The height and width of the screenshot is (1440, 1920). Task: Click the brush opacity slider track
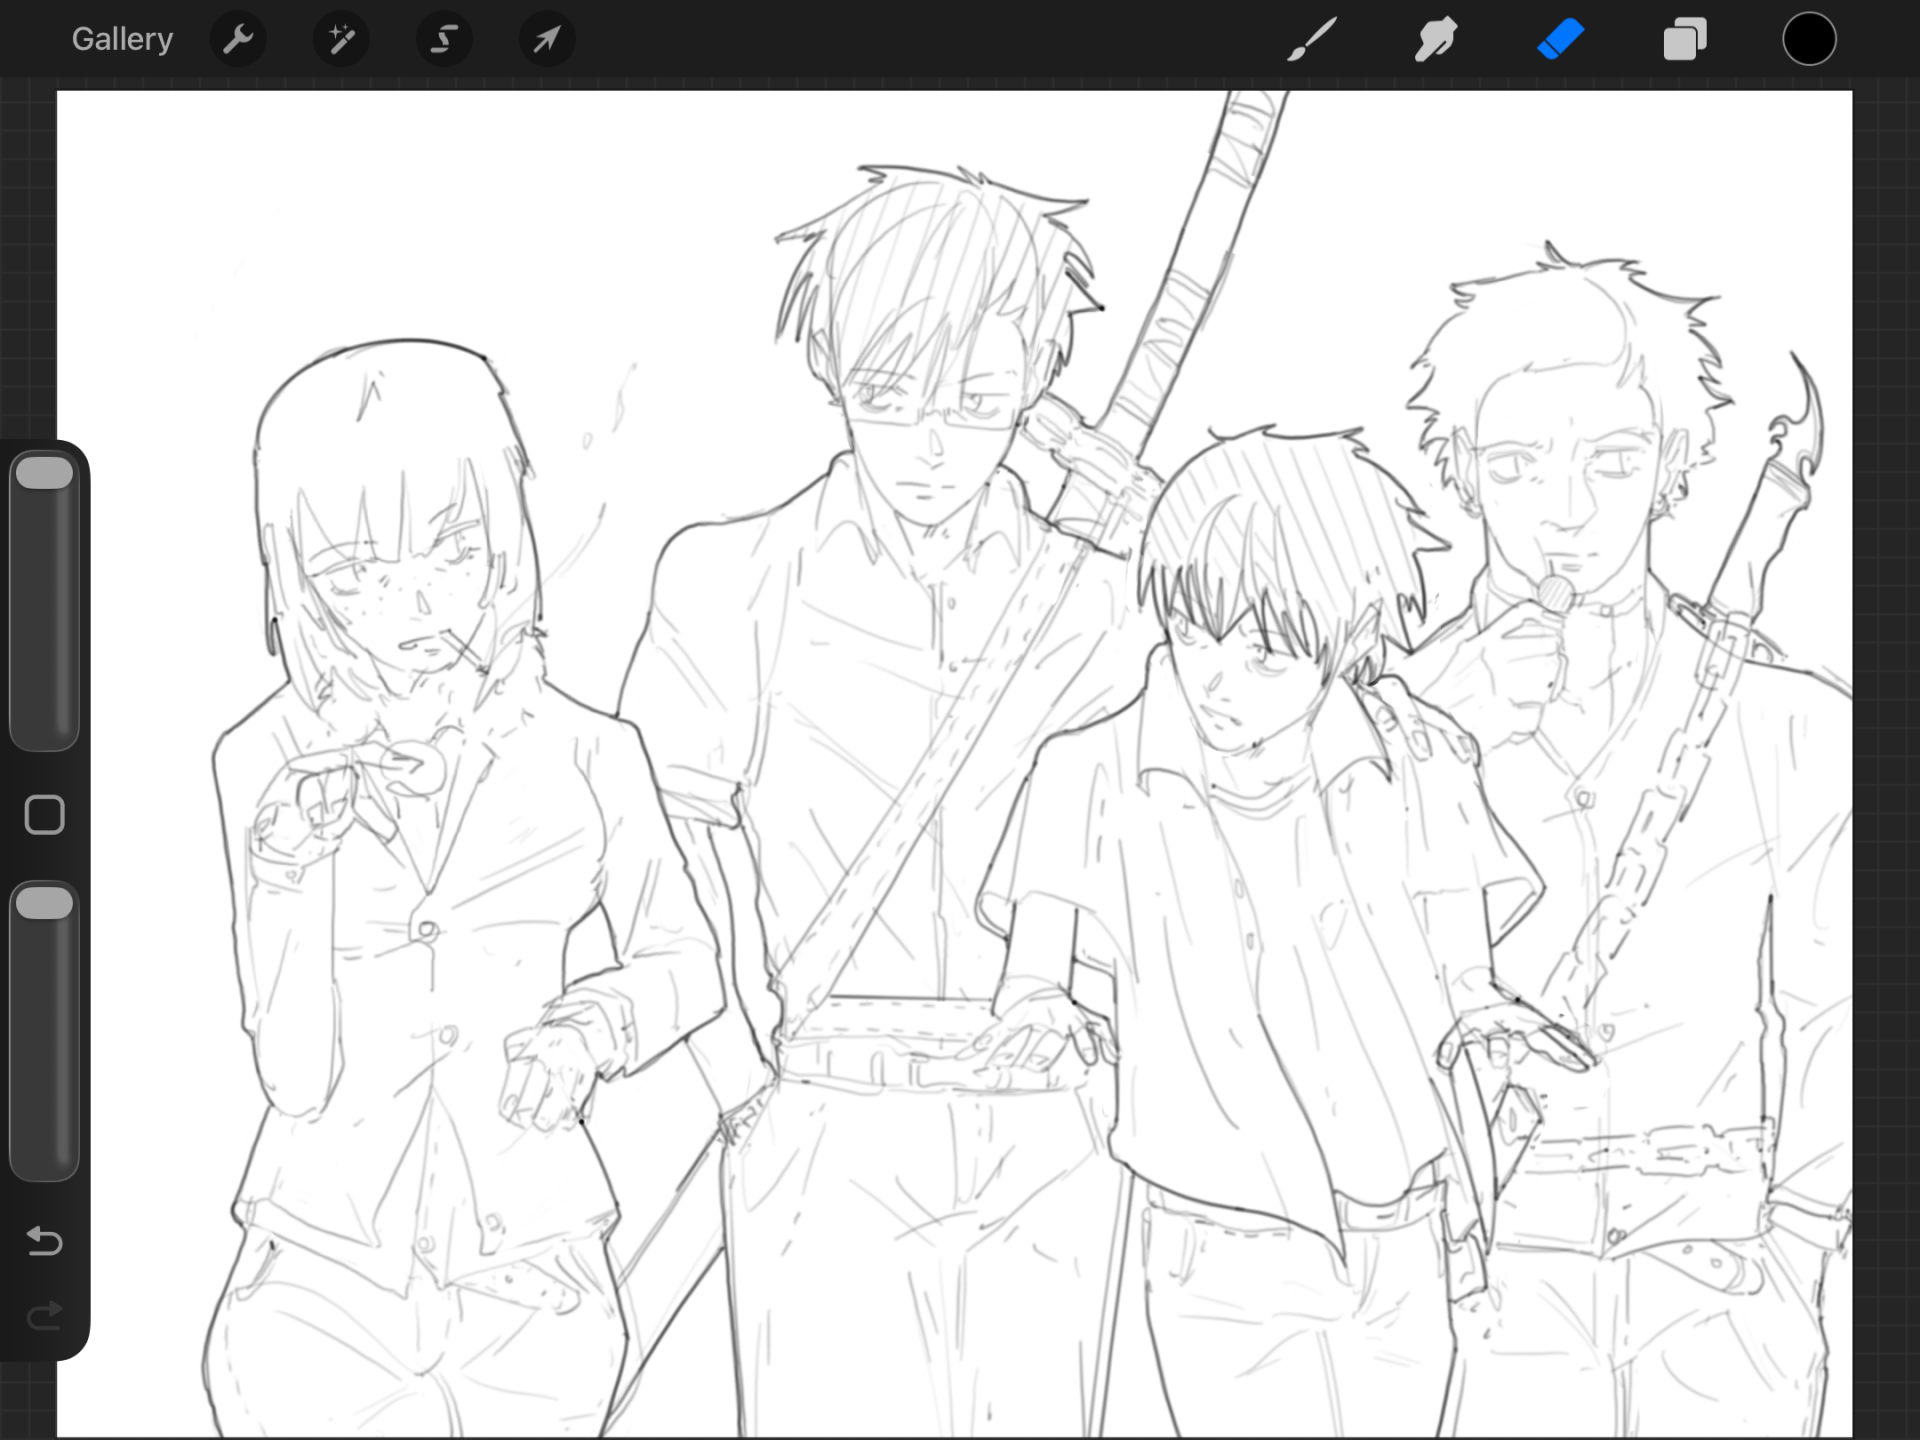point(44,1031)
